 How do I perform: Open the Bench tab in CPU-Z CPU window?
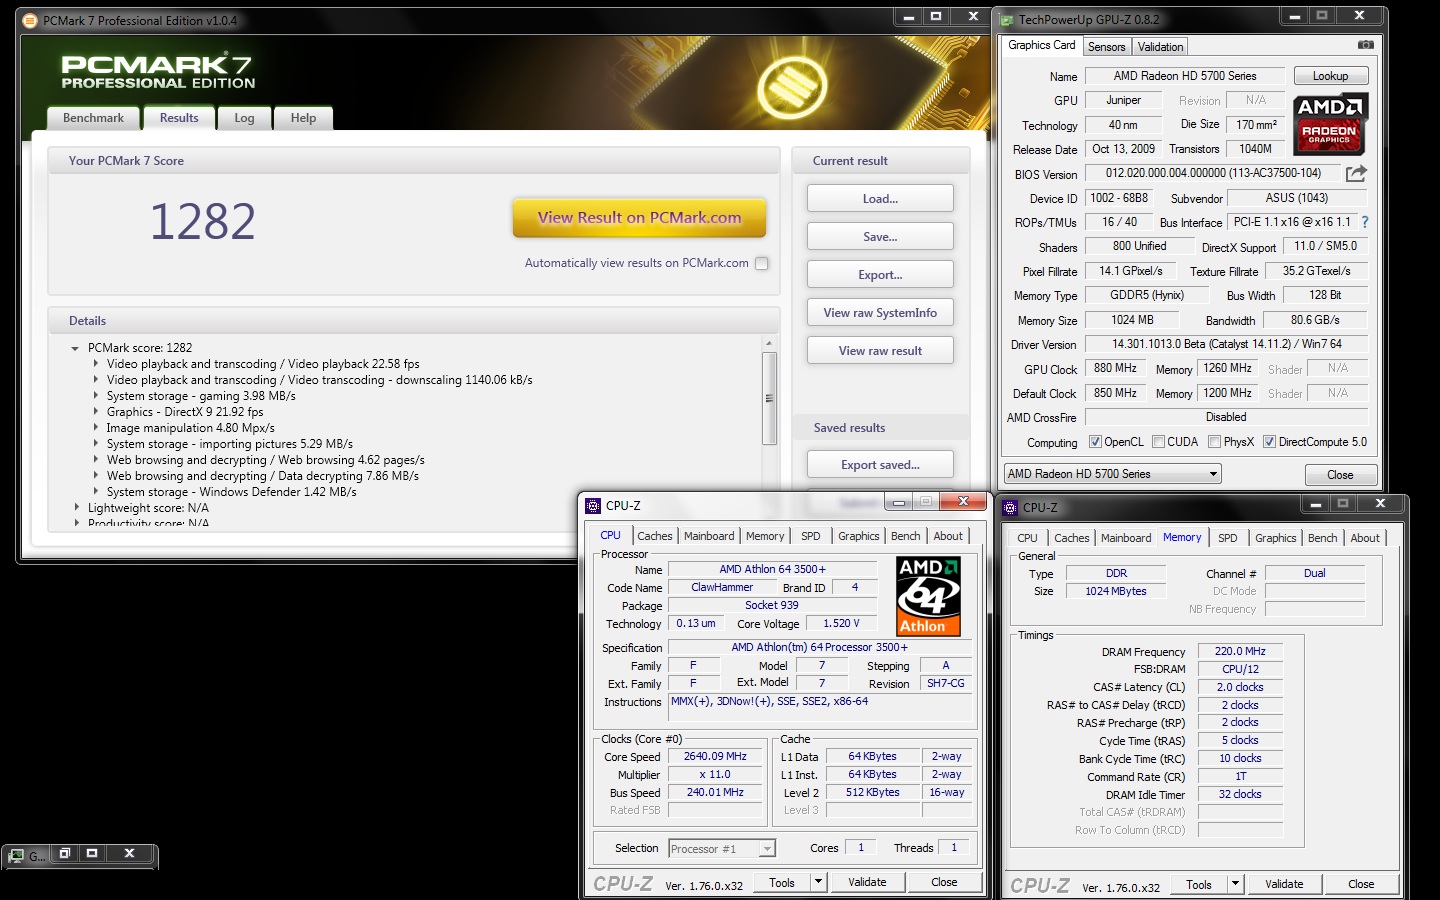point(906,536)
